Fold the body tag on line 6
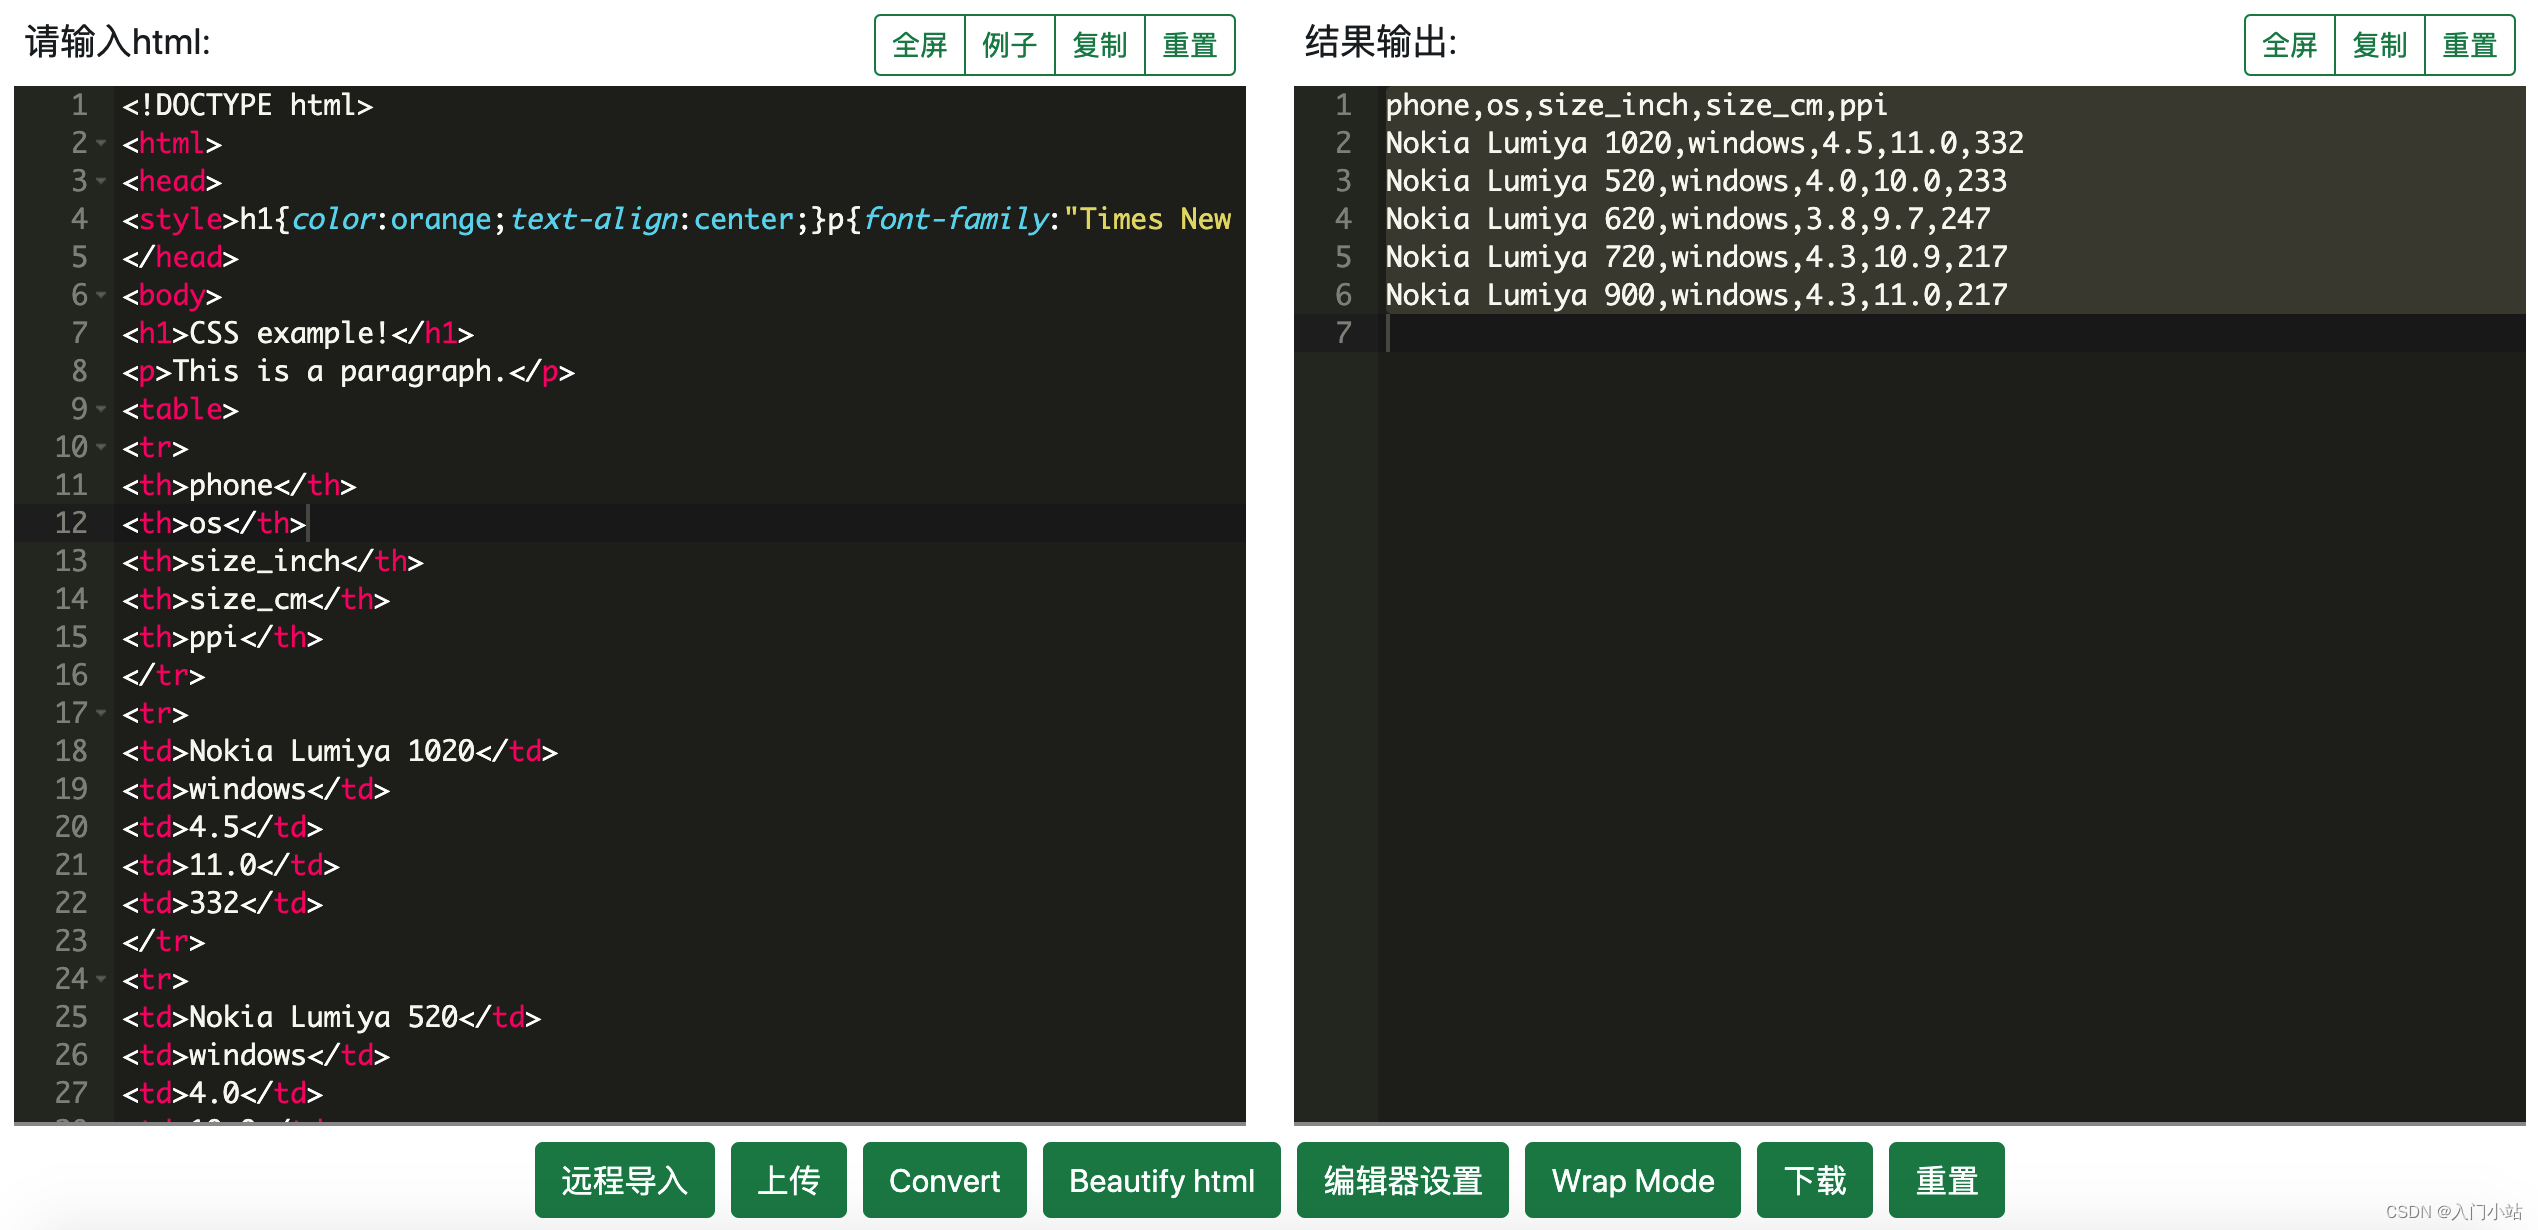Screen dimensions: 2538x1230 (101, 296)
